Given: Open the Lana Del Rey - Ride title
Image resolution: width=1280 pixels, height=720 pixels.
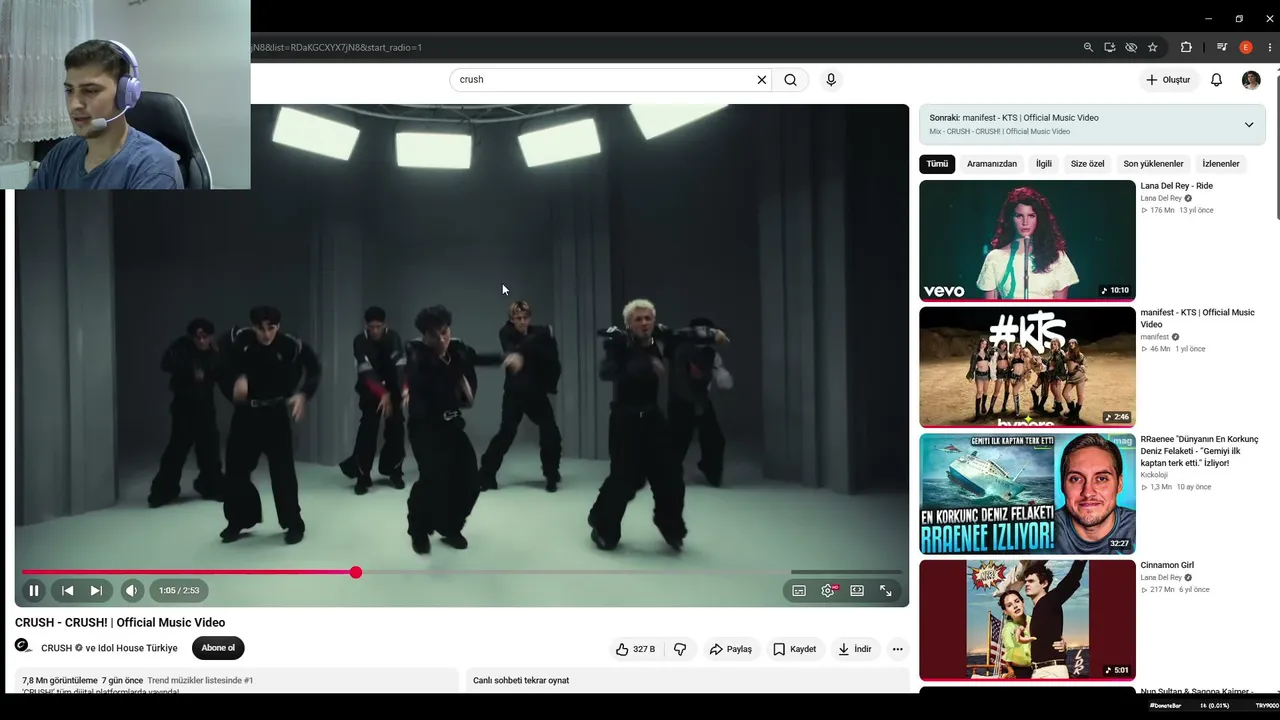Looking at the screenshot, I should coord(1176,186).
